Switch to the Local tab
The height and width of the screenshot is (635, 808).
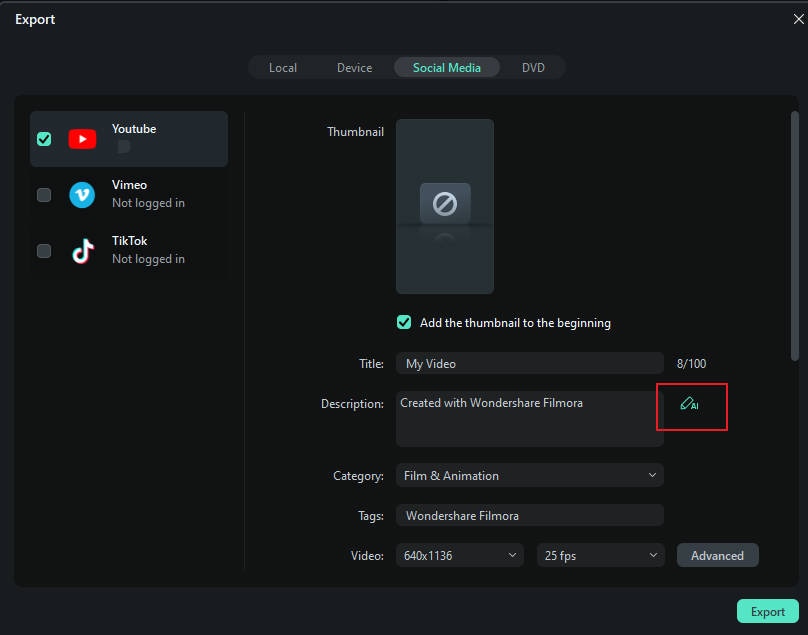coord(283,68)
